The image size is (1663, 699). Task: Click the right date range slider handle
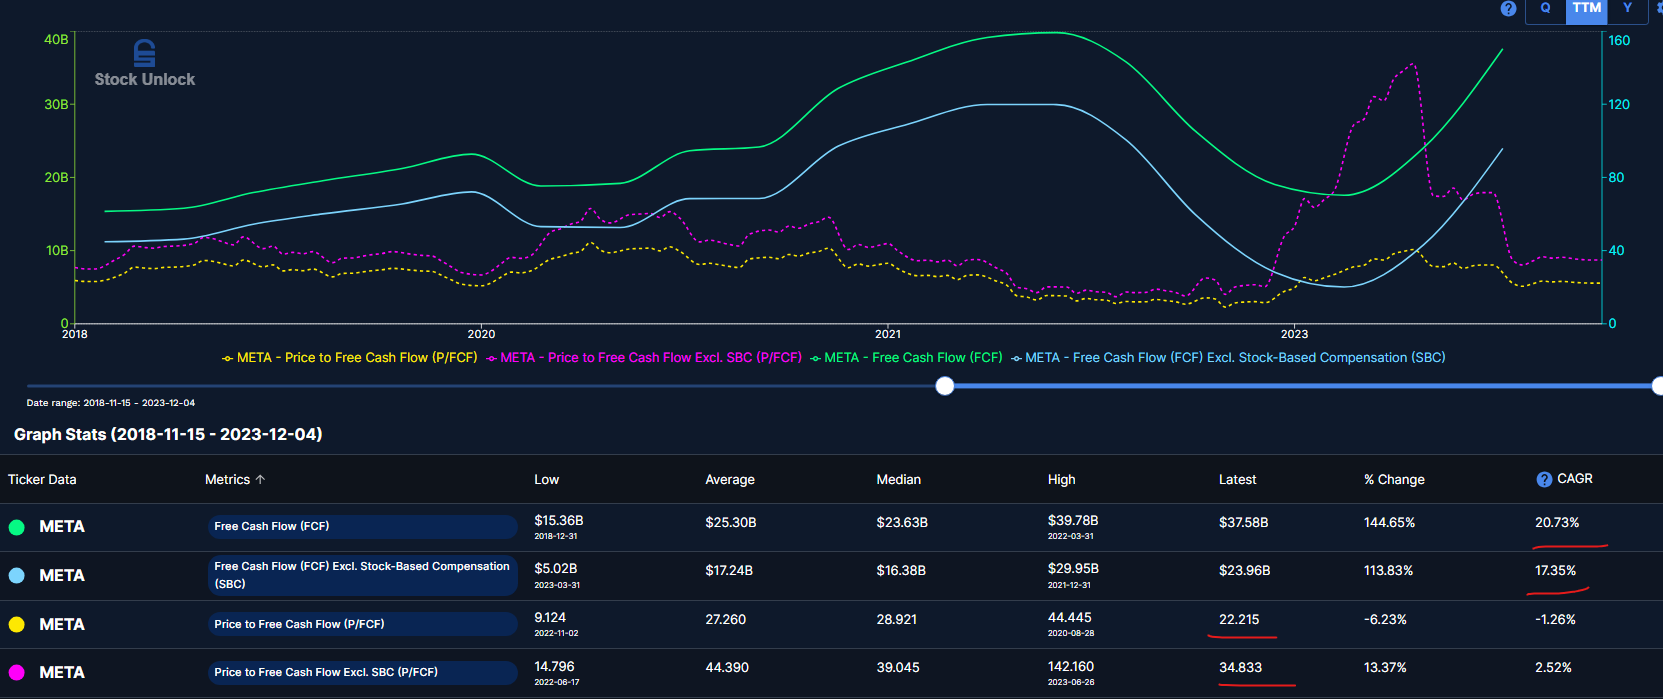1657,386
